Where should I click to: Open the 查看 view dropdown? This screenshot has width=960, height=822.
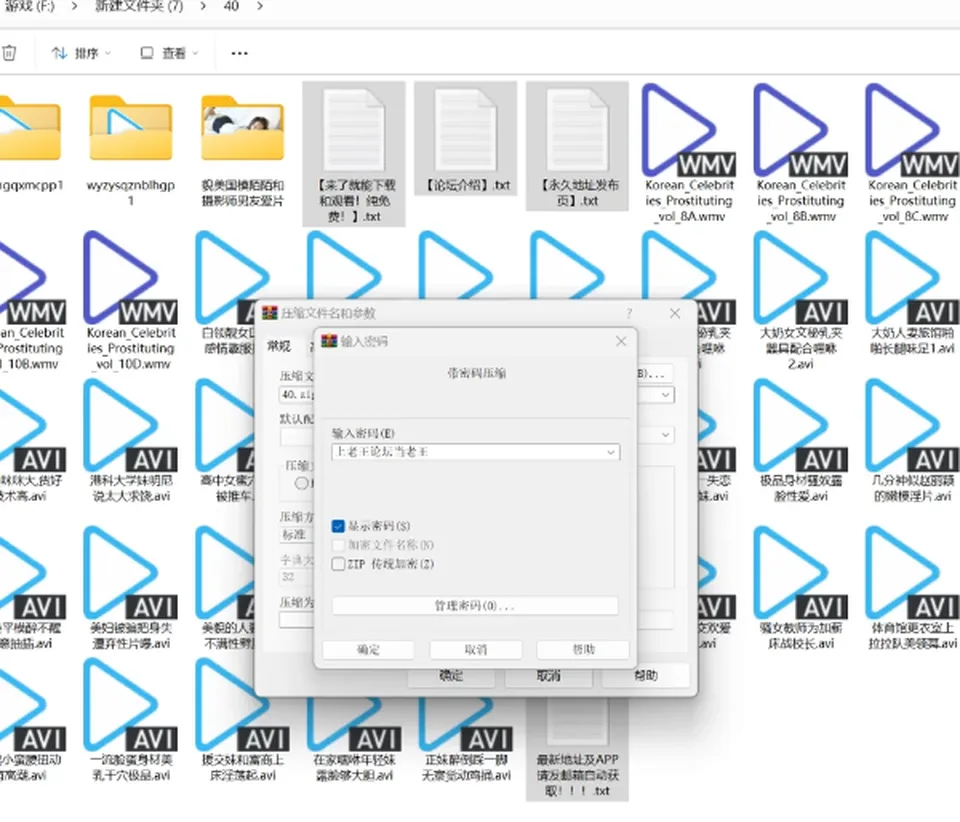point(170,53)
